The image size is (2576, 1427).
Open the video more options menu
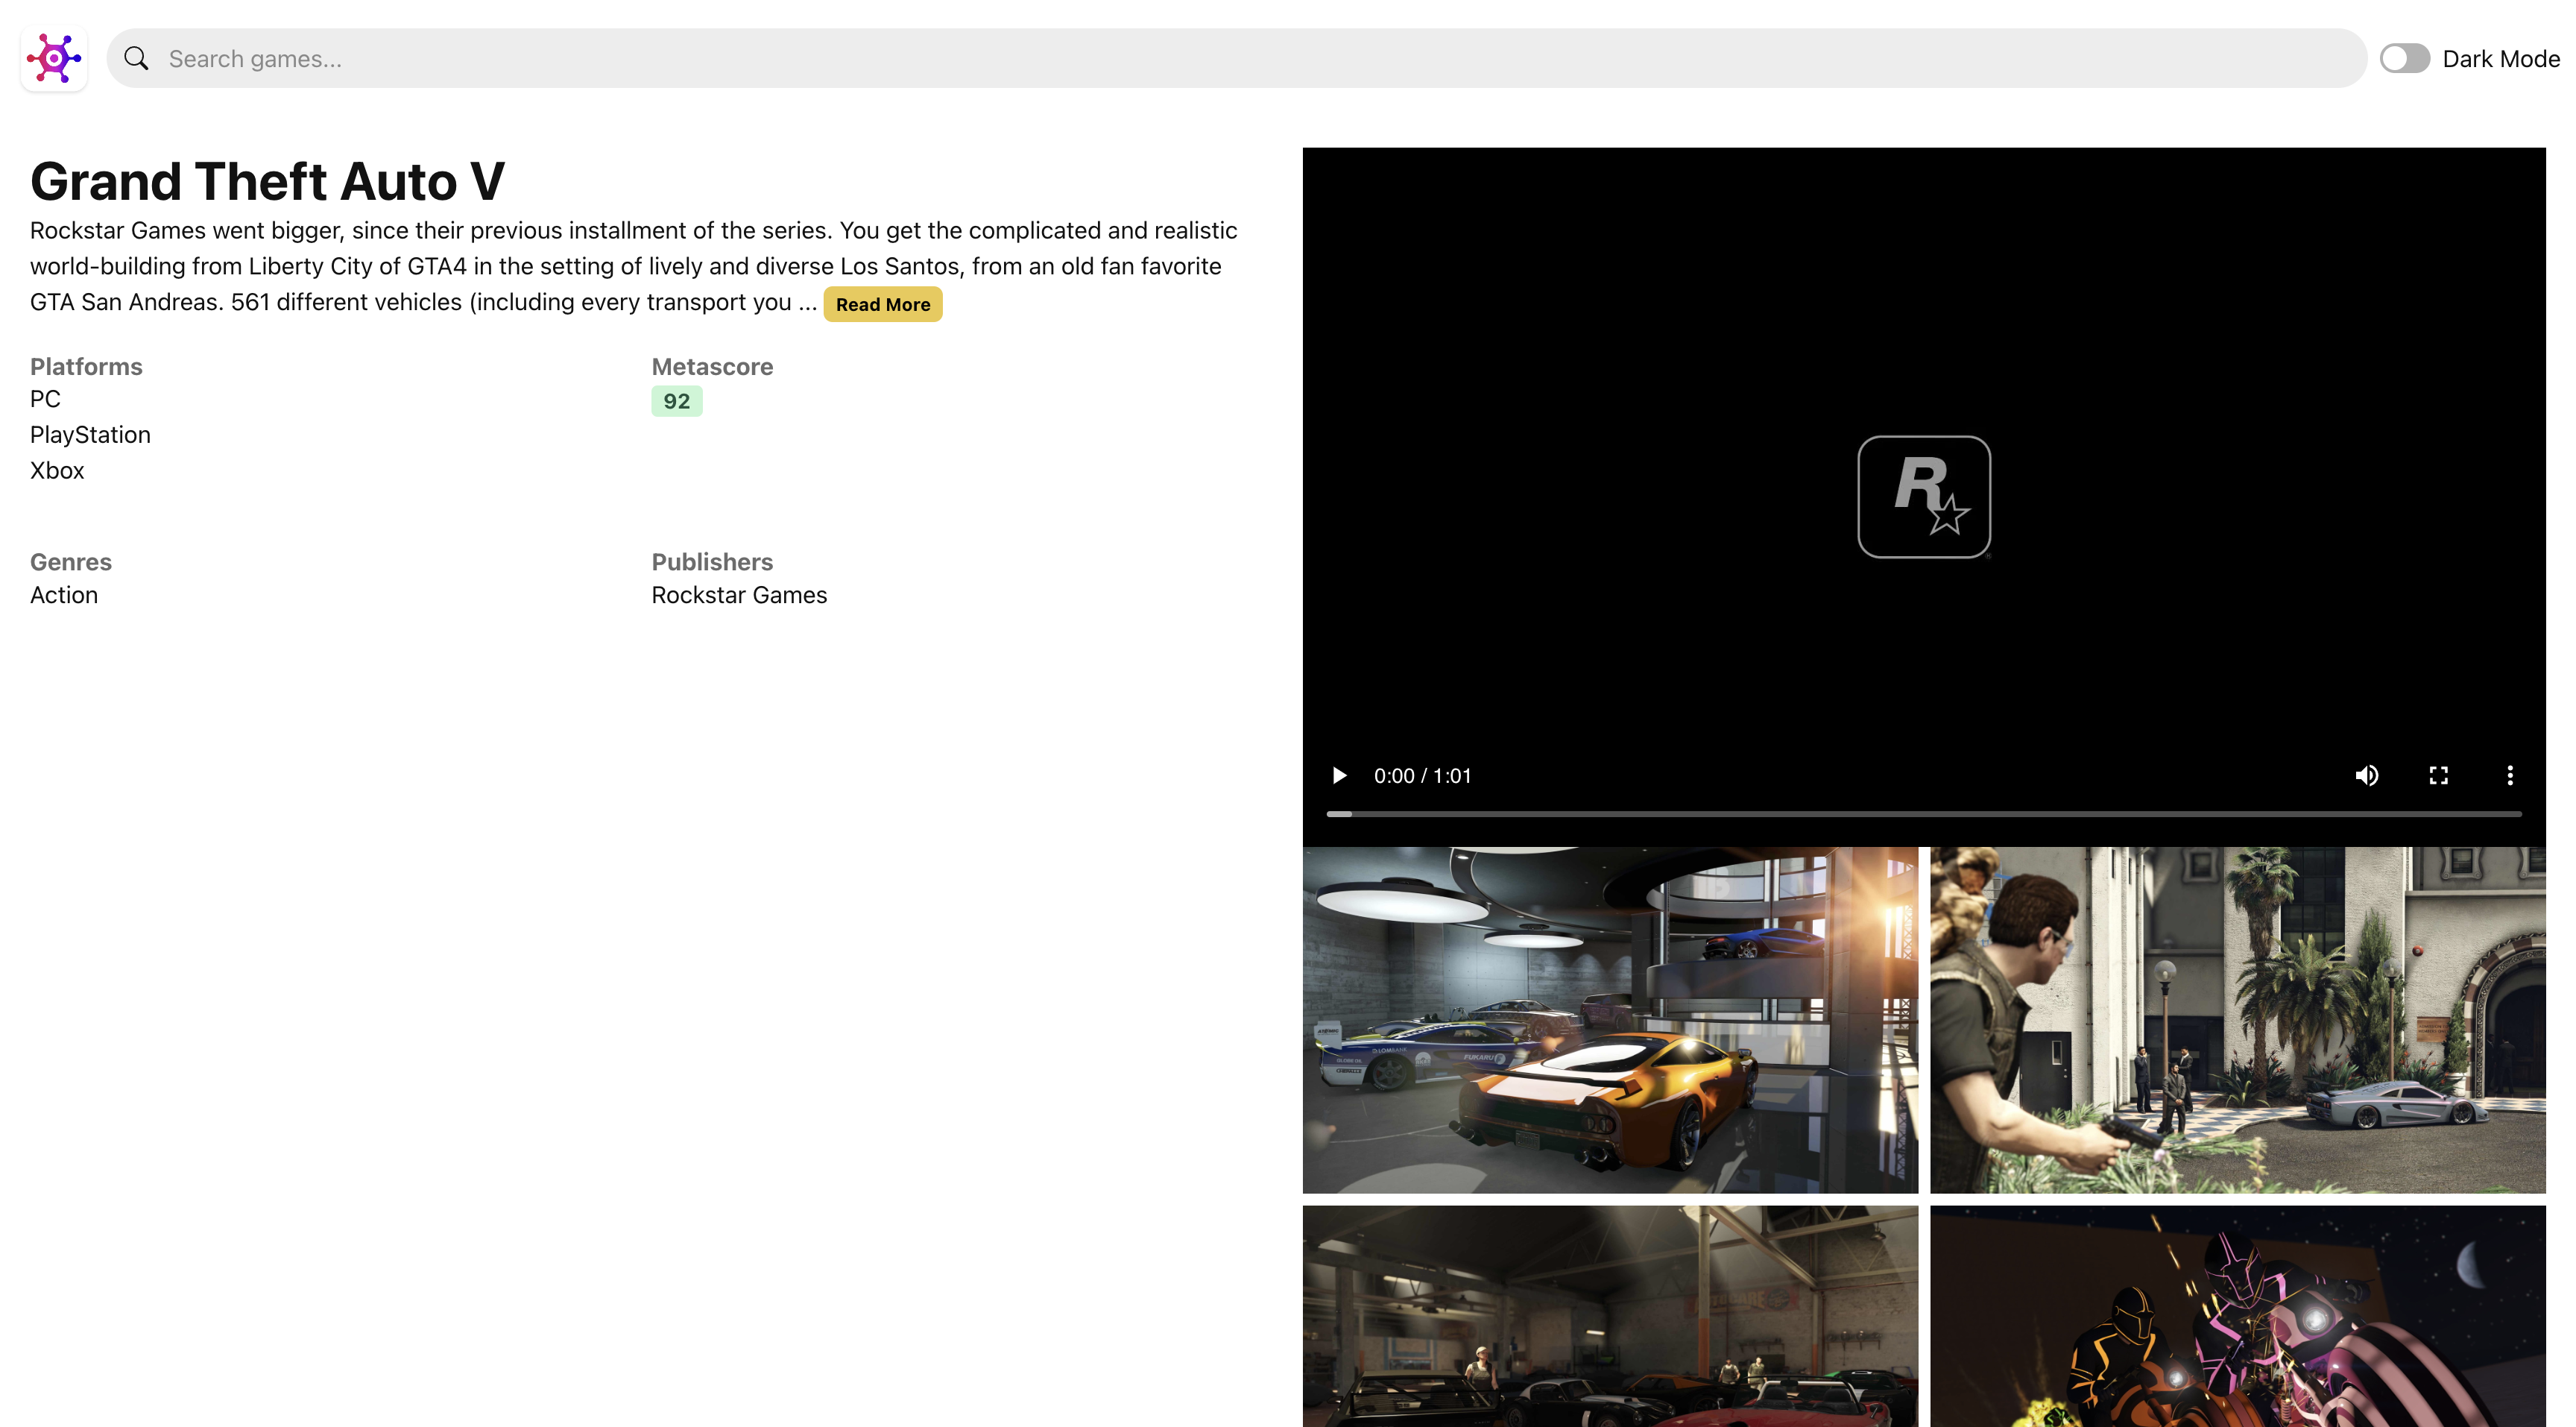(x=2509, y=775)
